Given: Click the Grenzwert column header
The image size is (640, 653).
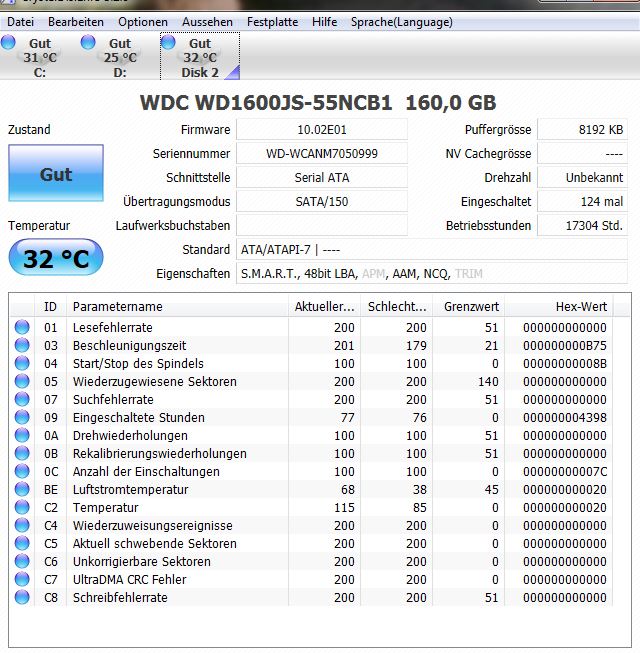Looking at the screenshot, I should (x=469, y=307).
